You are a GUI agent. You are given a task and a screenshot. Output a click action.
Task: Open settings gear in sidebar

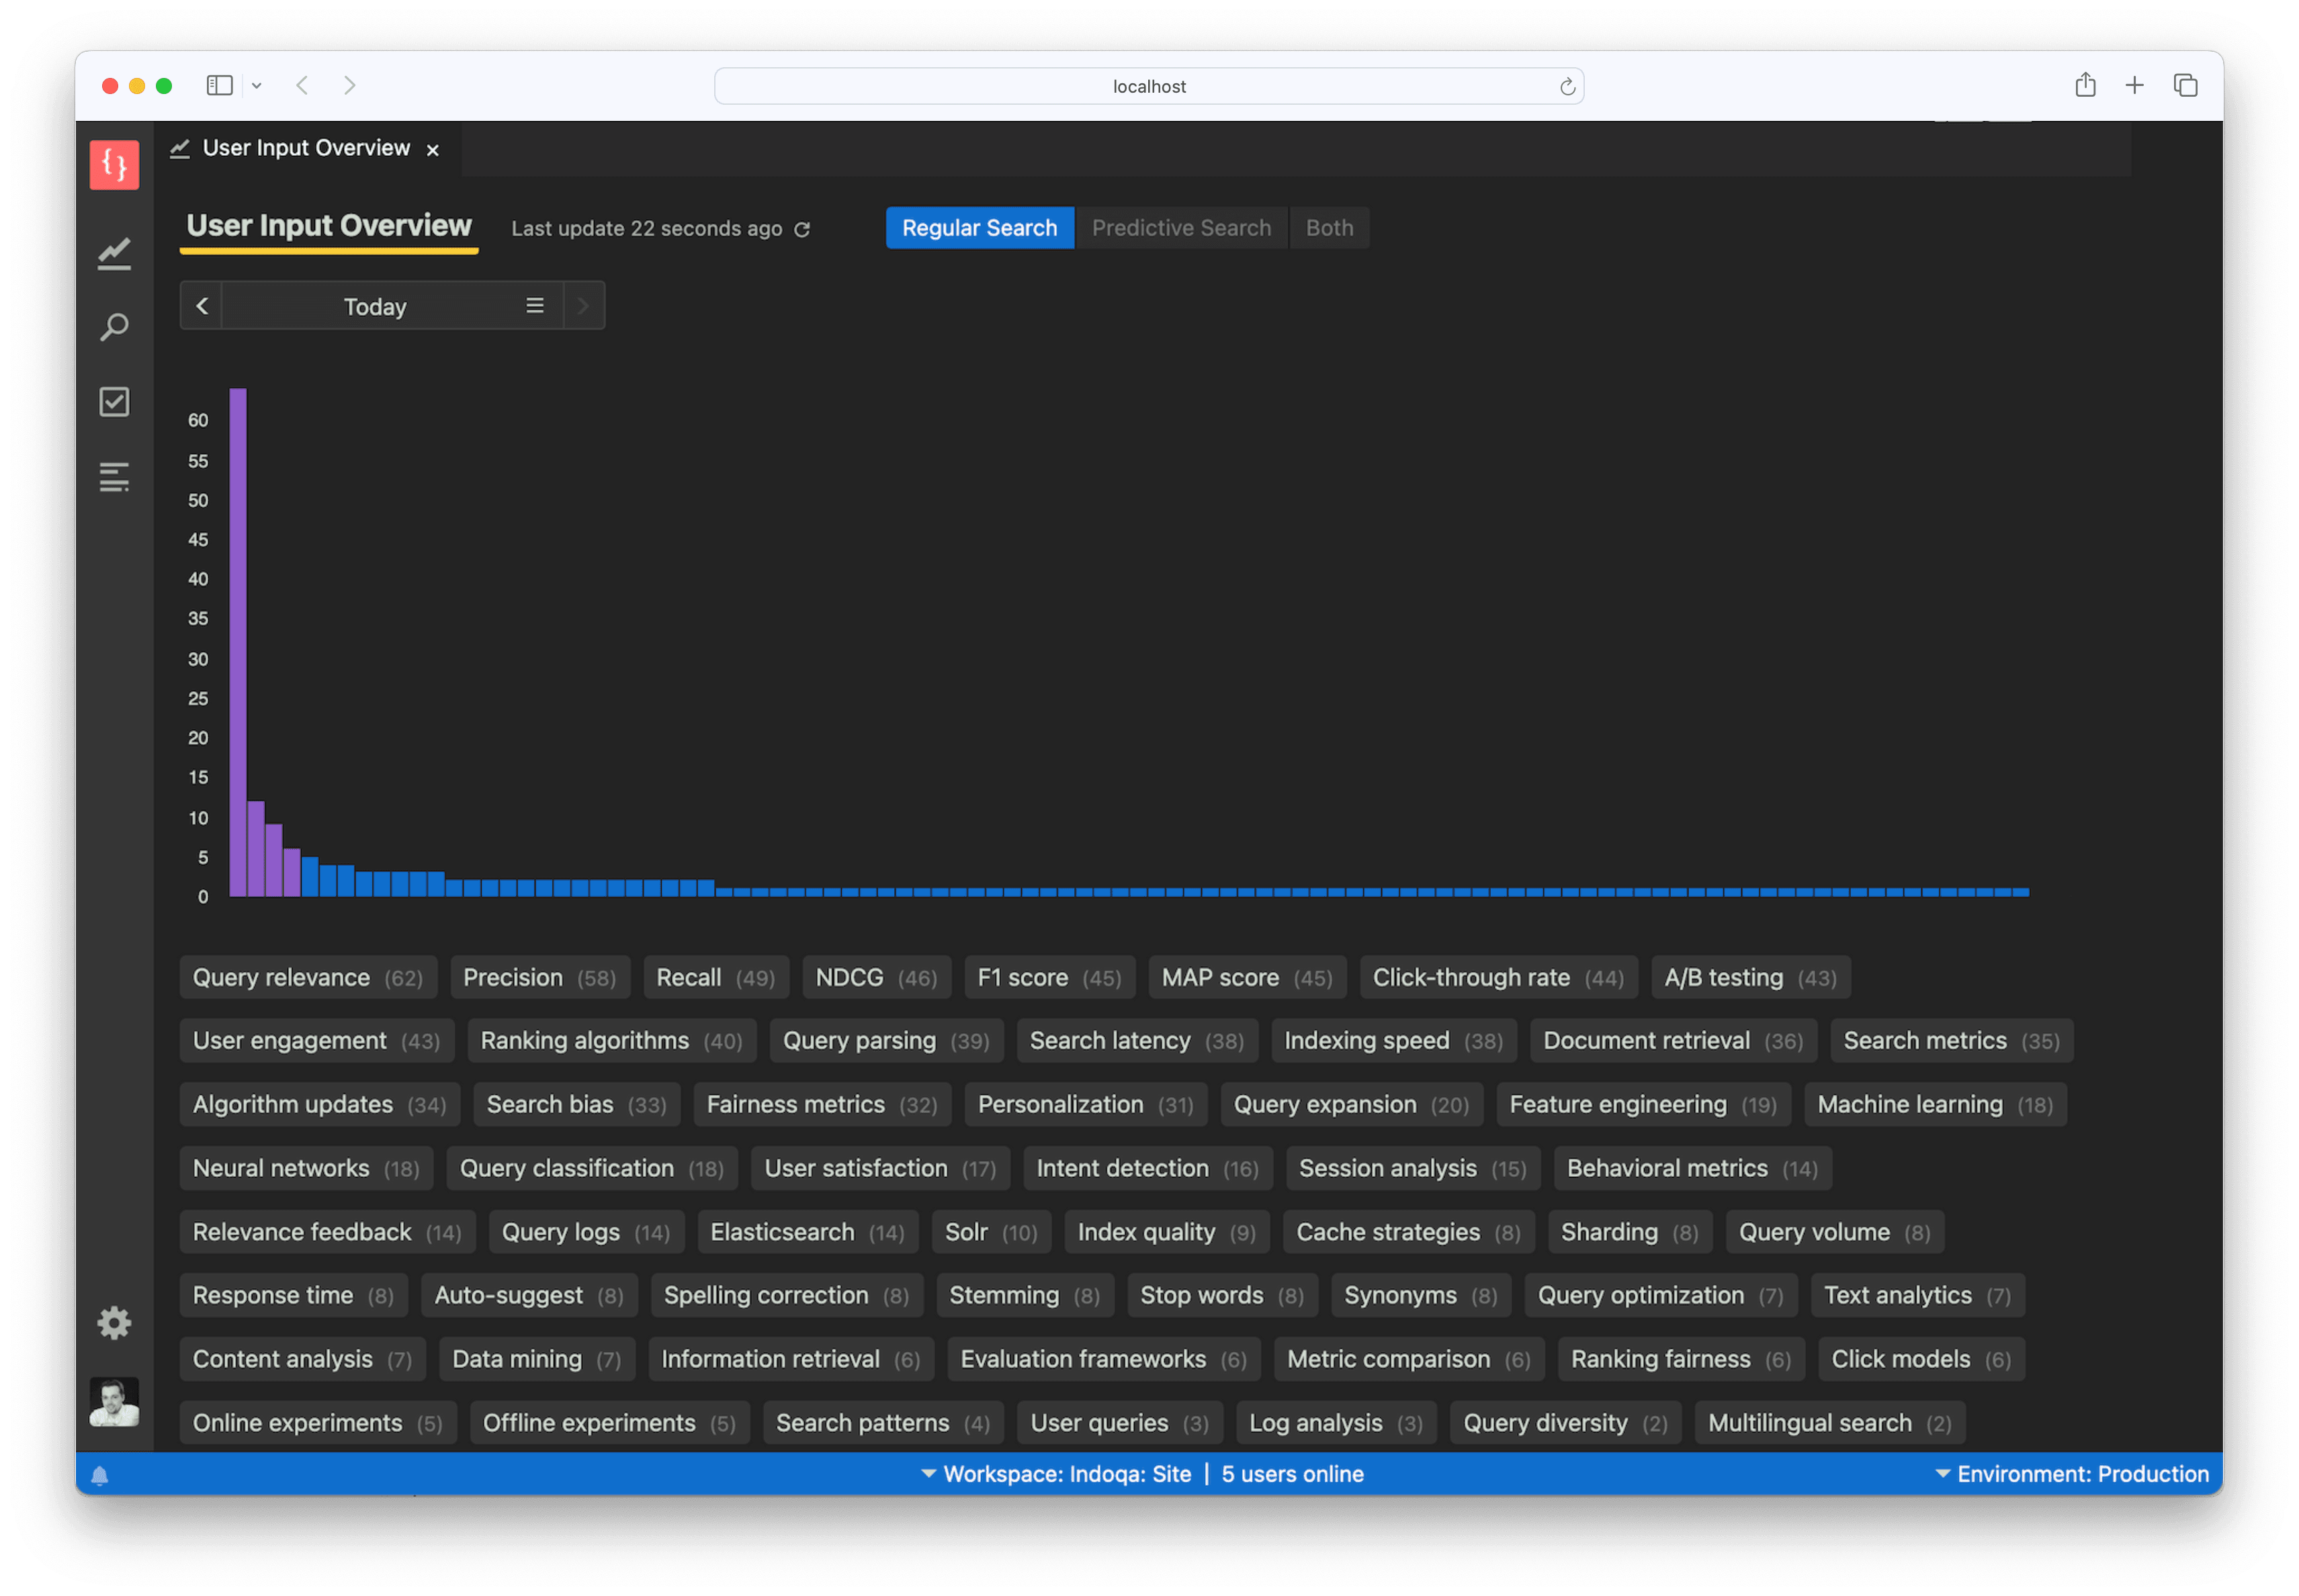(114, 1323)
